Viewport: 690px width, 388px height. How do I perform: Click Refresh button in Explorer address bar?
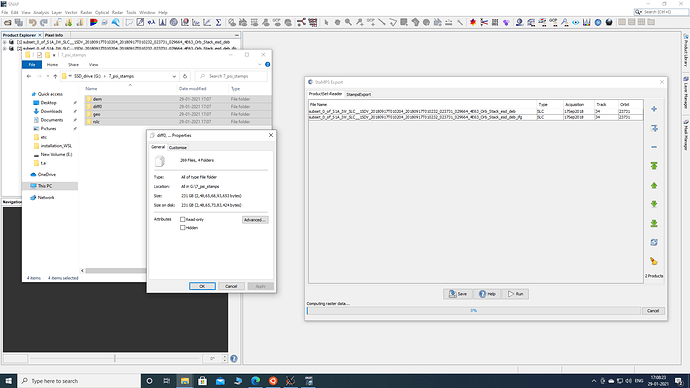coord(185,76)
